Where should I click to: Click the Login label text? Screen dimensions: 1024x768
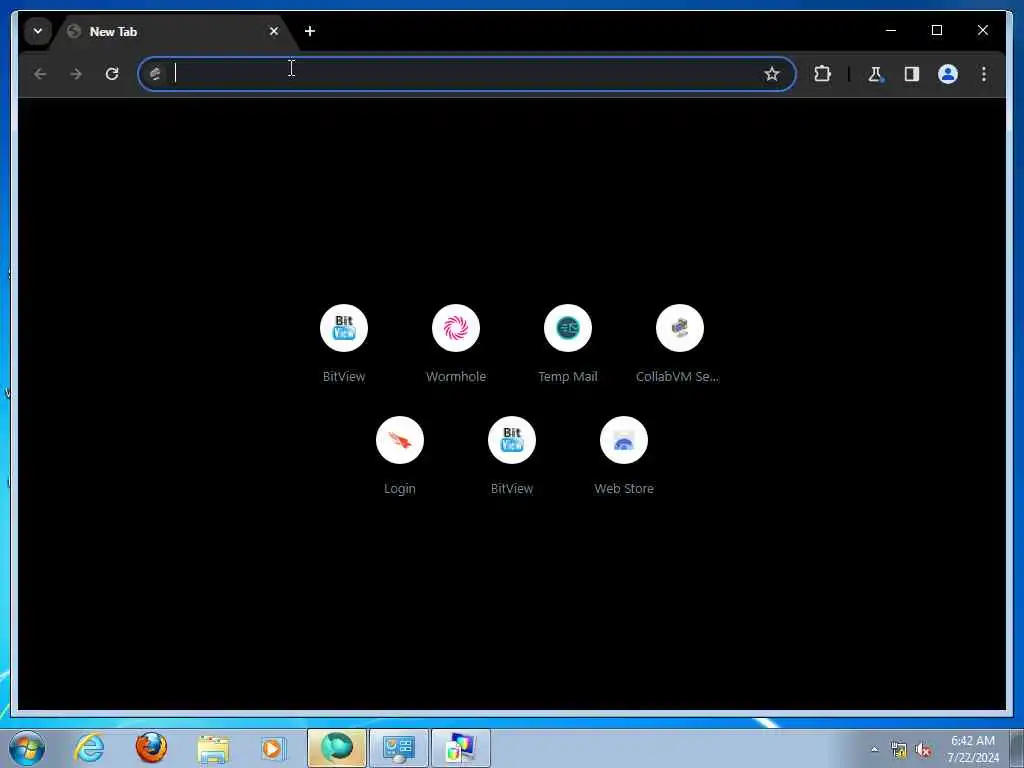(x=400, y=488)
